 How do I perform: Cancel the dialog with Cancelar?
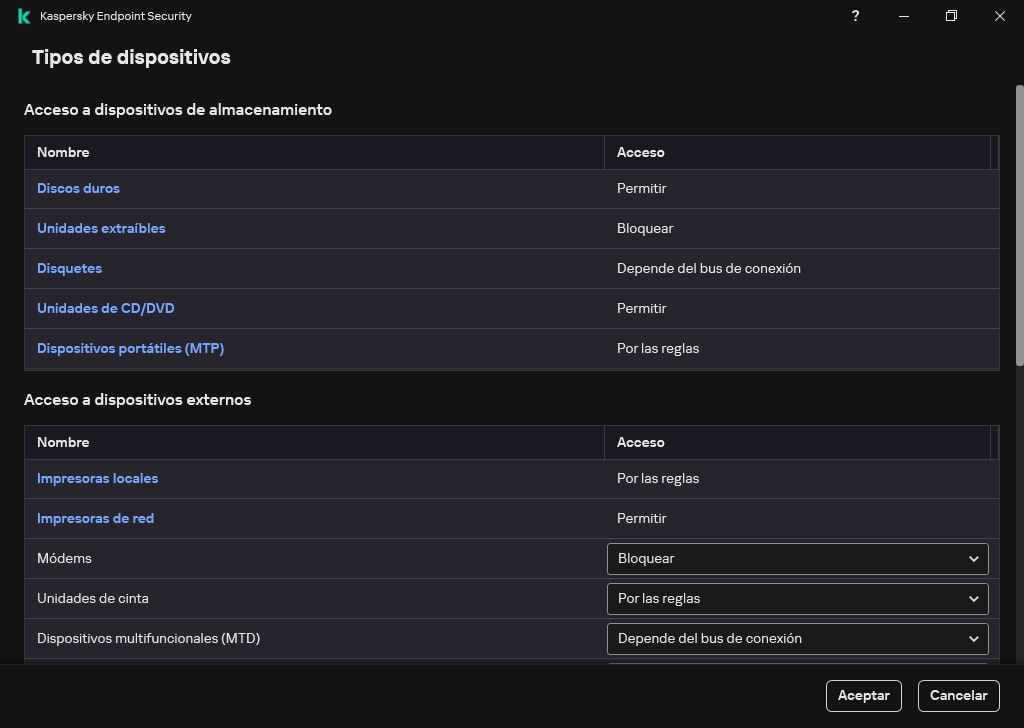pos(958,695)
